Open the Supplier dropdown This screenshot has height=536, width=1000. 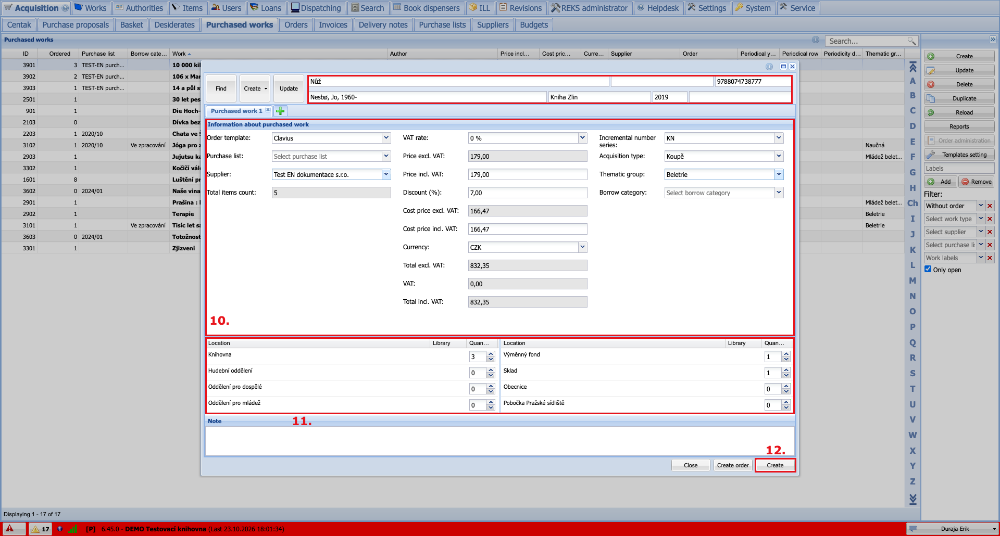point(386,174)
